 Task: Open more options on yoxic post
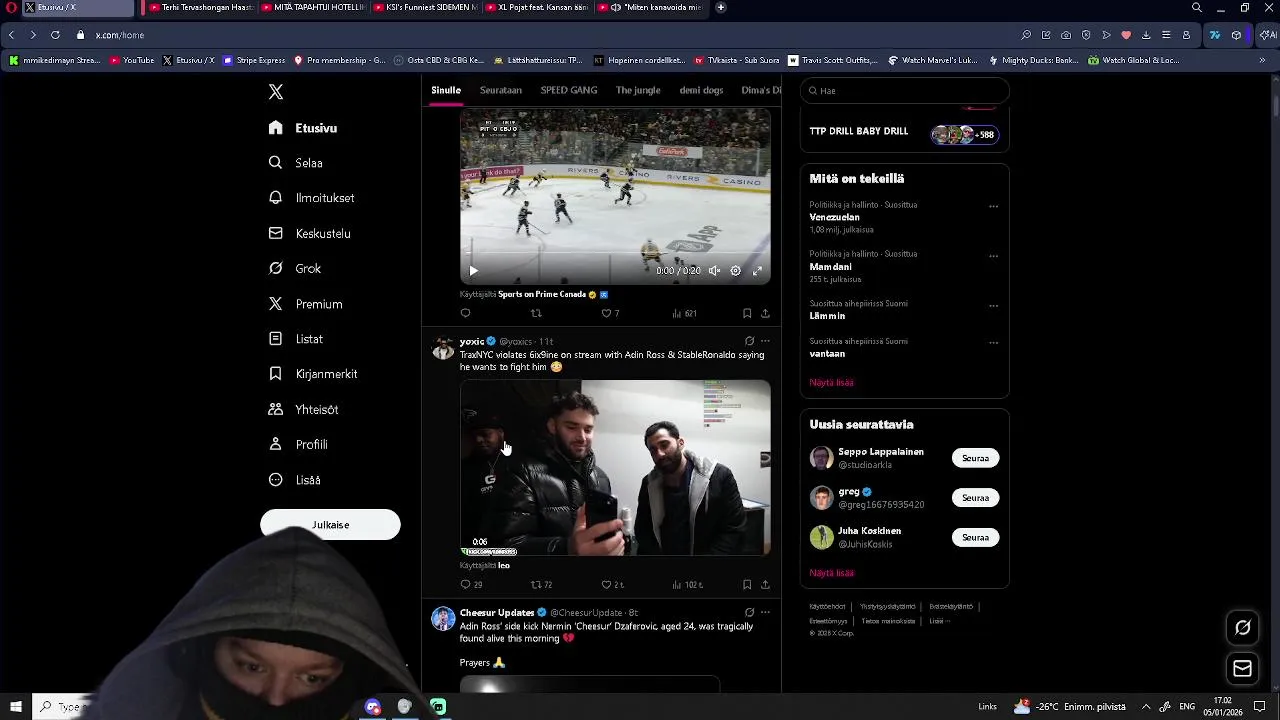pyautogui.click(x=765, y=341)
